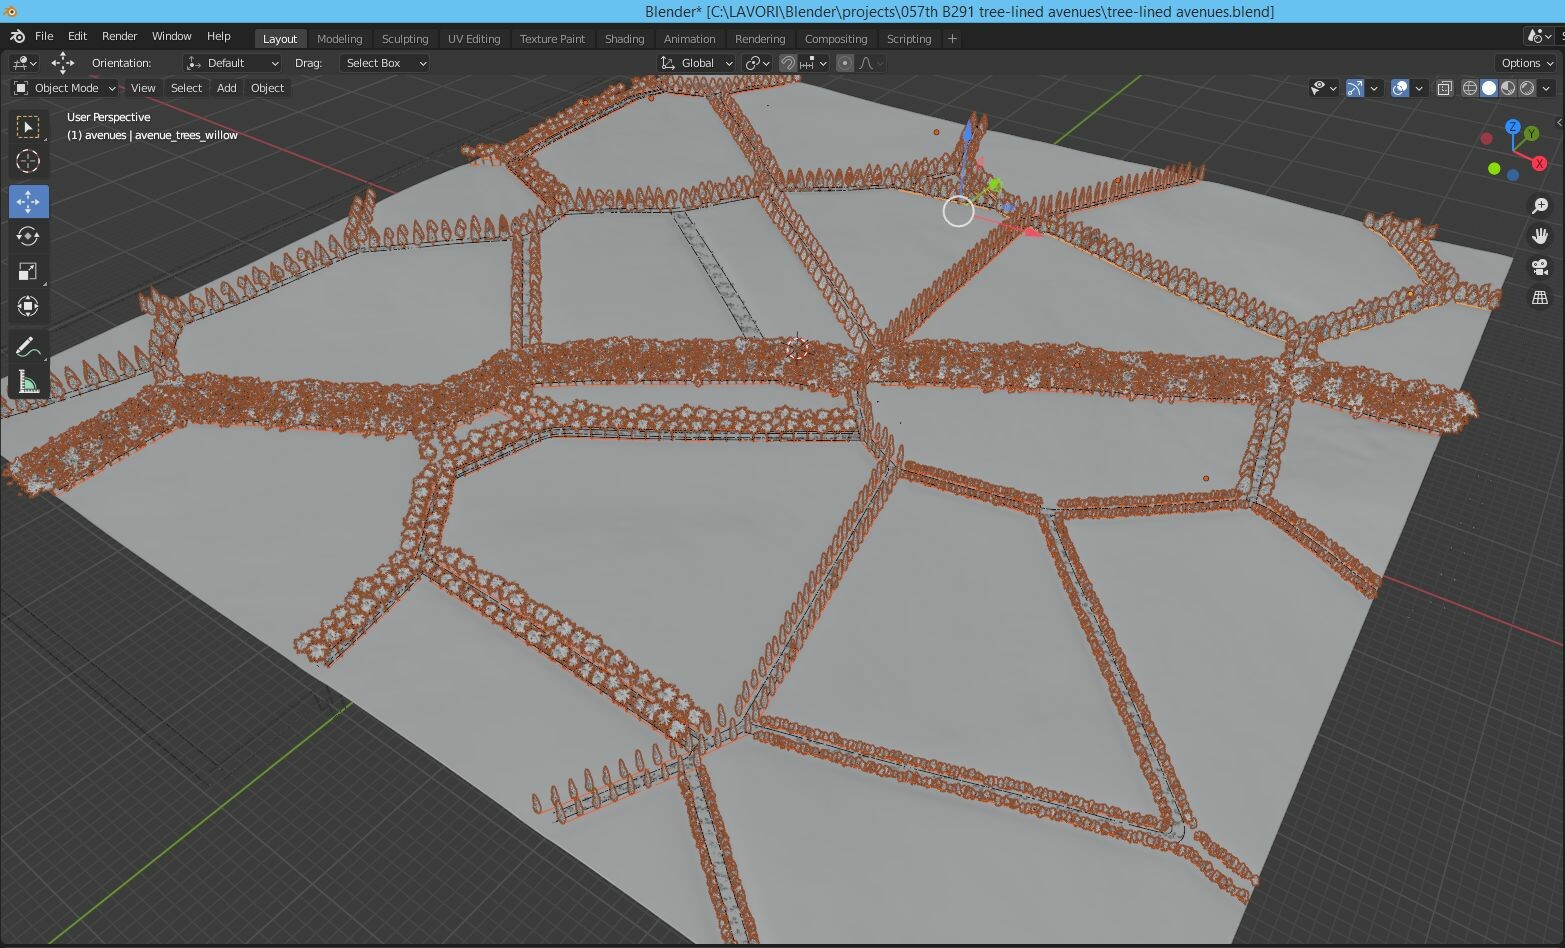Open the Global transform orientation dropdown
The height and width of the screenshot is (948, 1565).
tap(697, 62)
